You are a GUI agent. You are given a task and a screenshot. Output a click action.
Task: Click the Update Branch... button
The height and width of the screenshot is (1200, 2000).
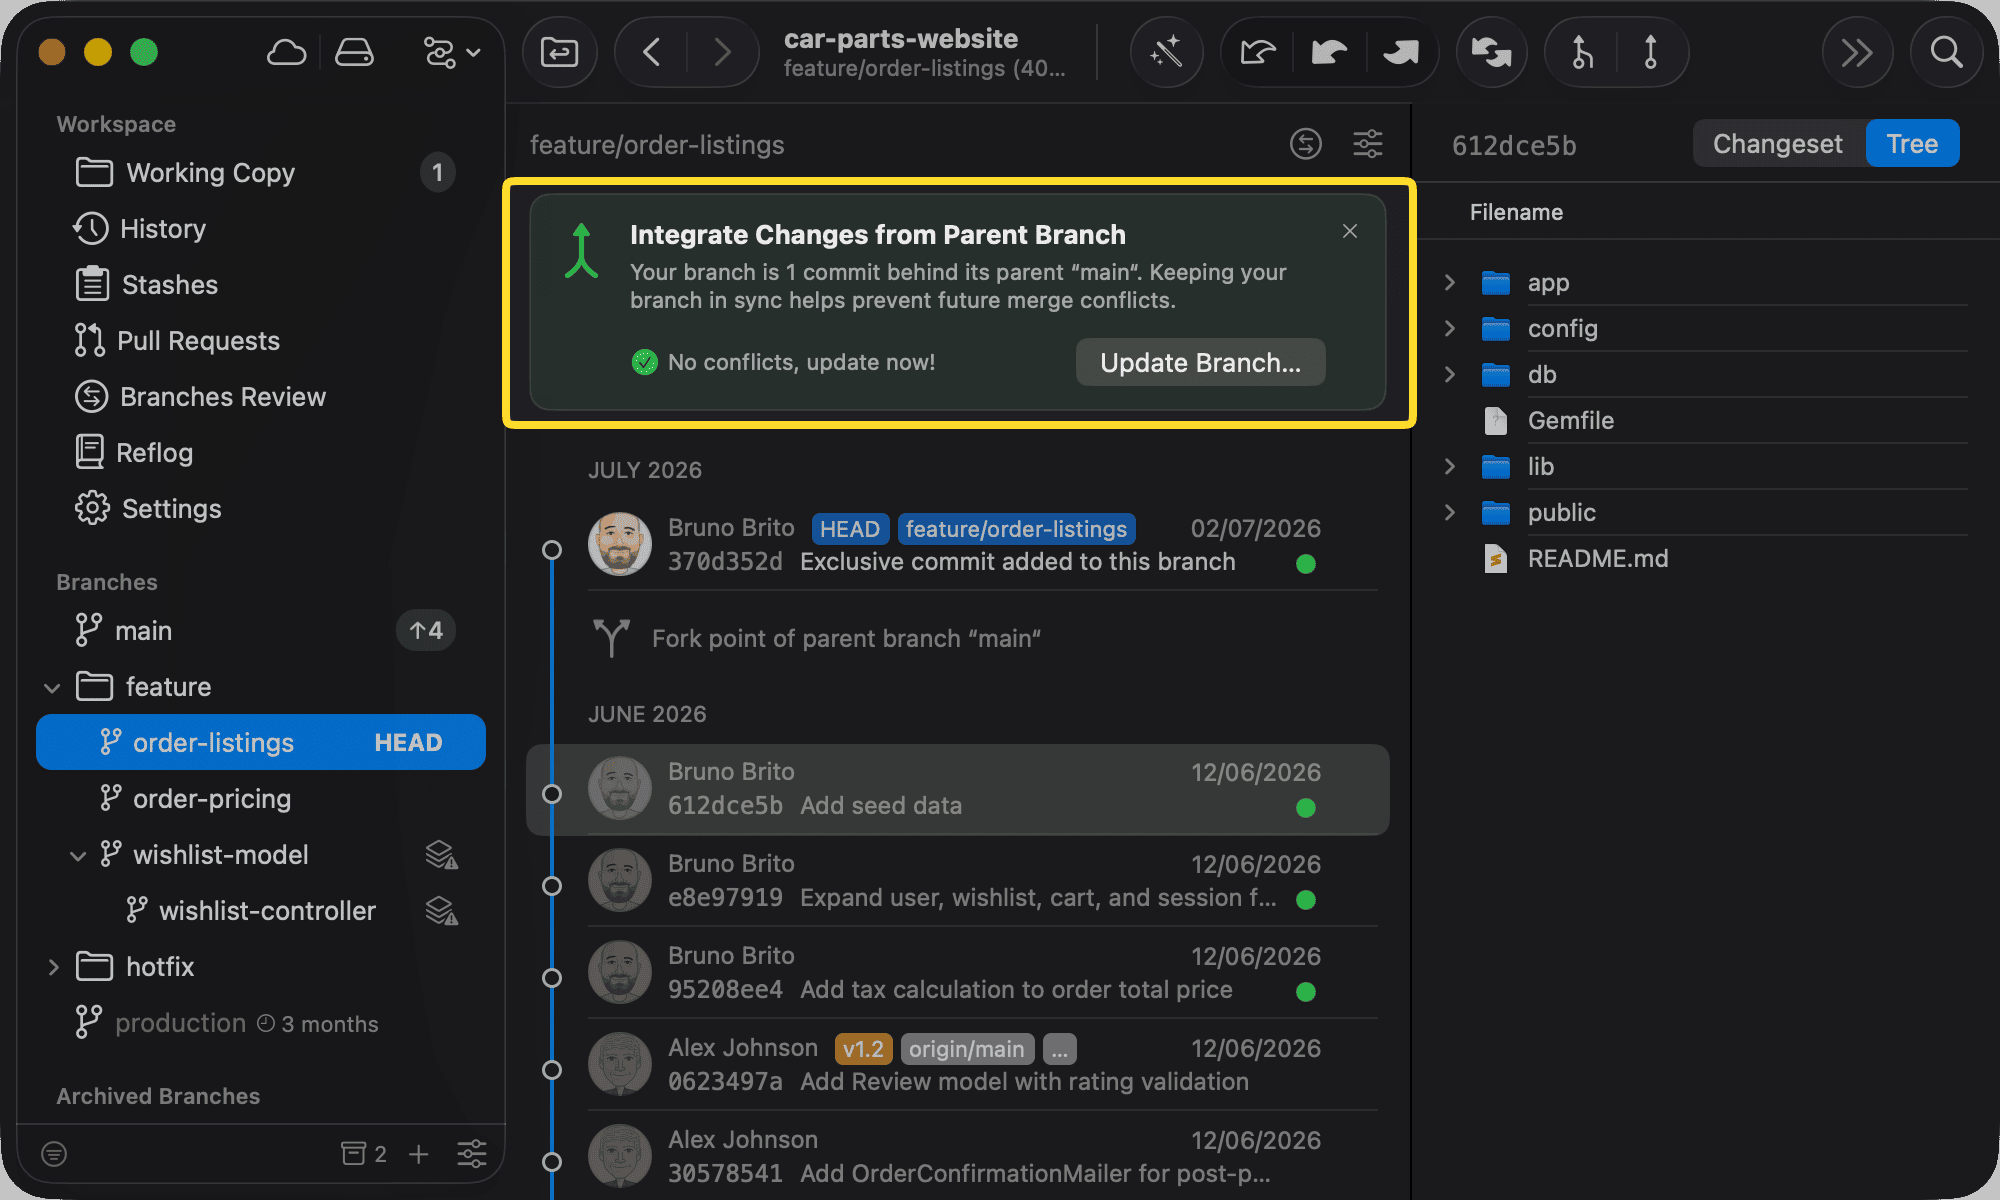pyautogui.click(x=1200, y=362)
